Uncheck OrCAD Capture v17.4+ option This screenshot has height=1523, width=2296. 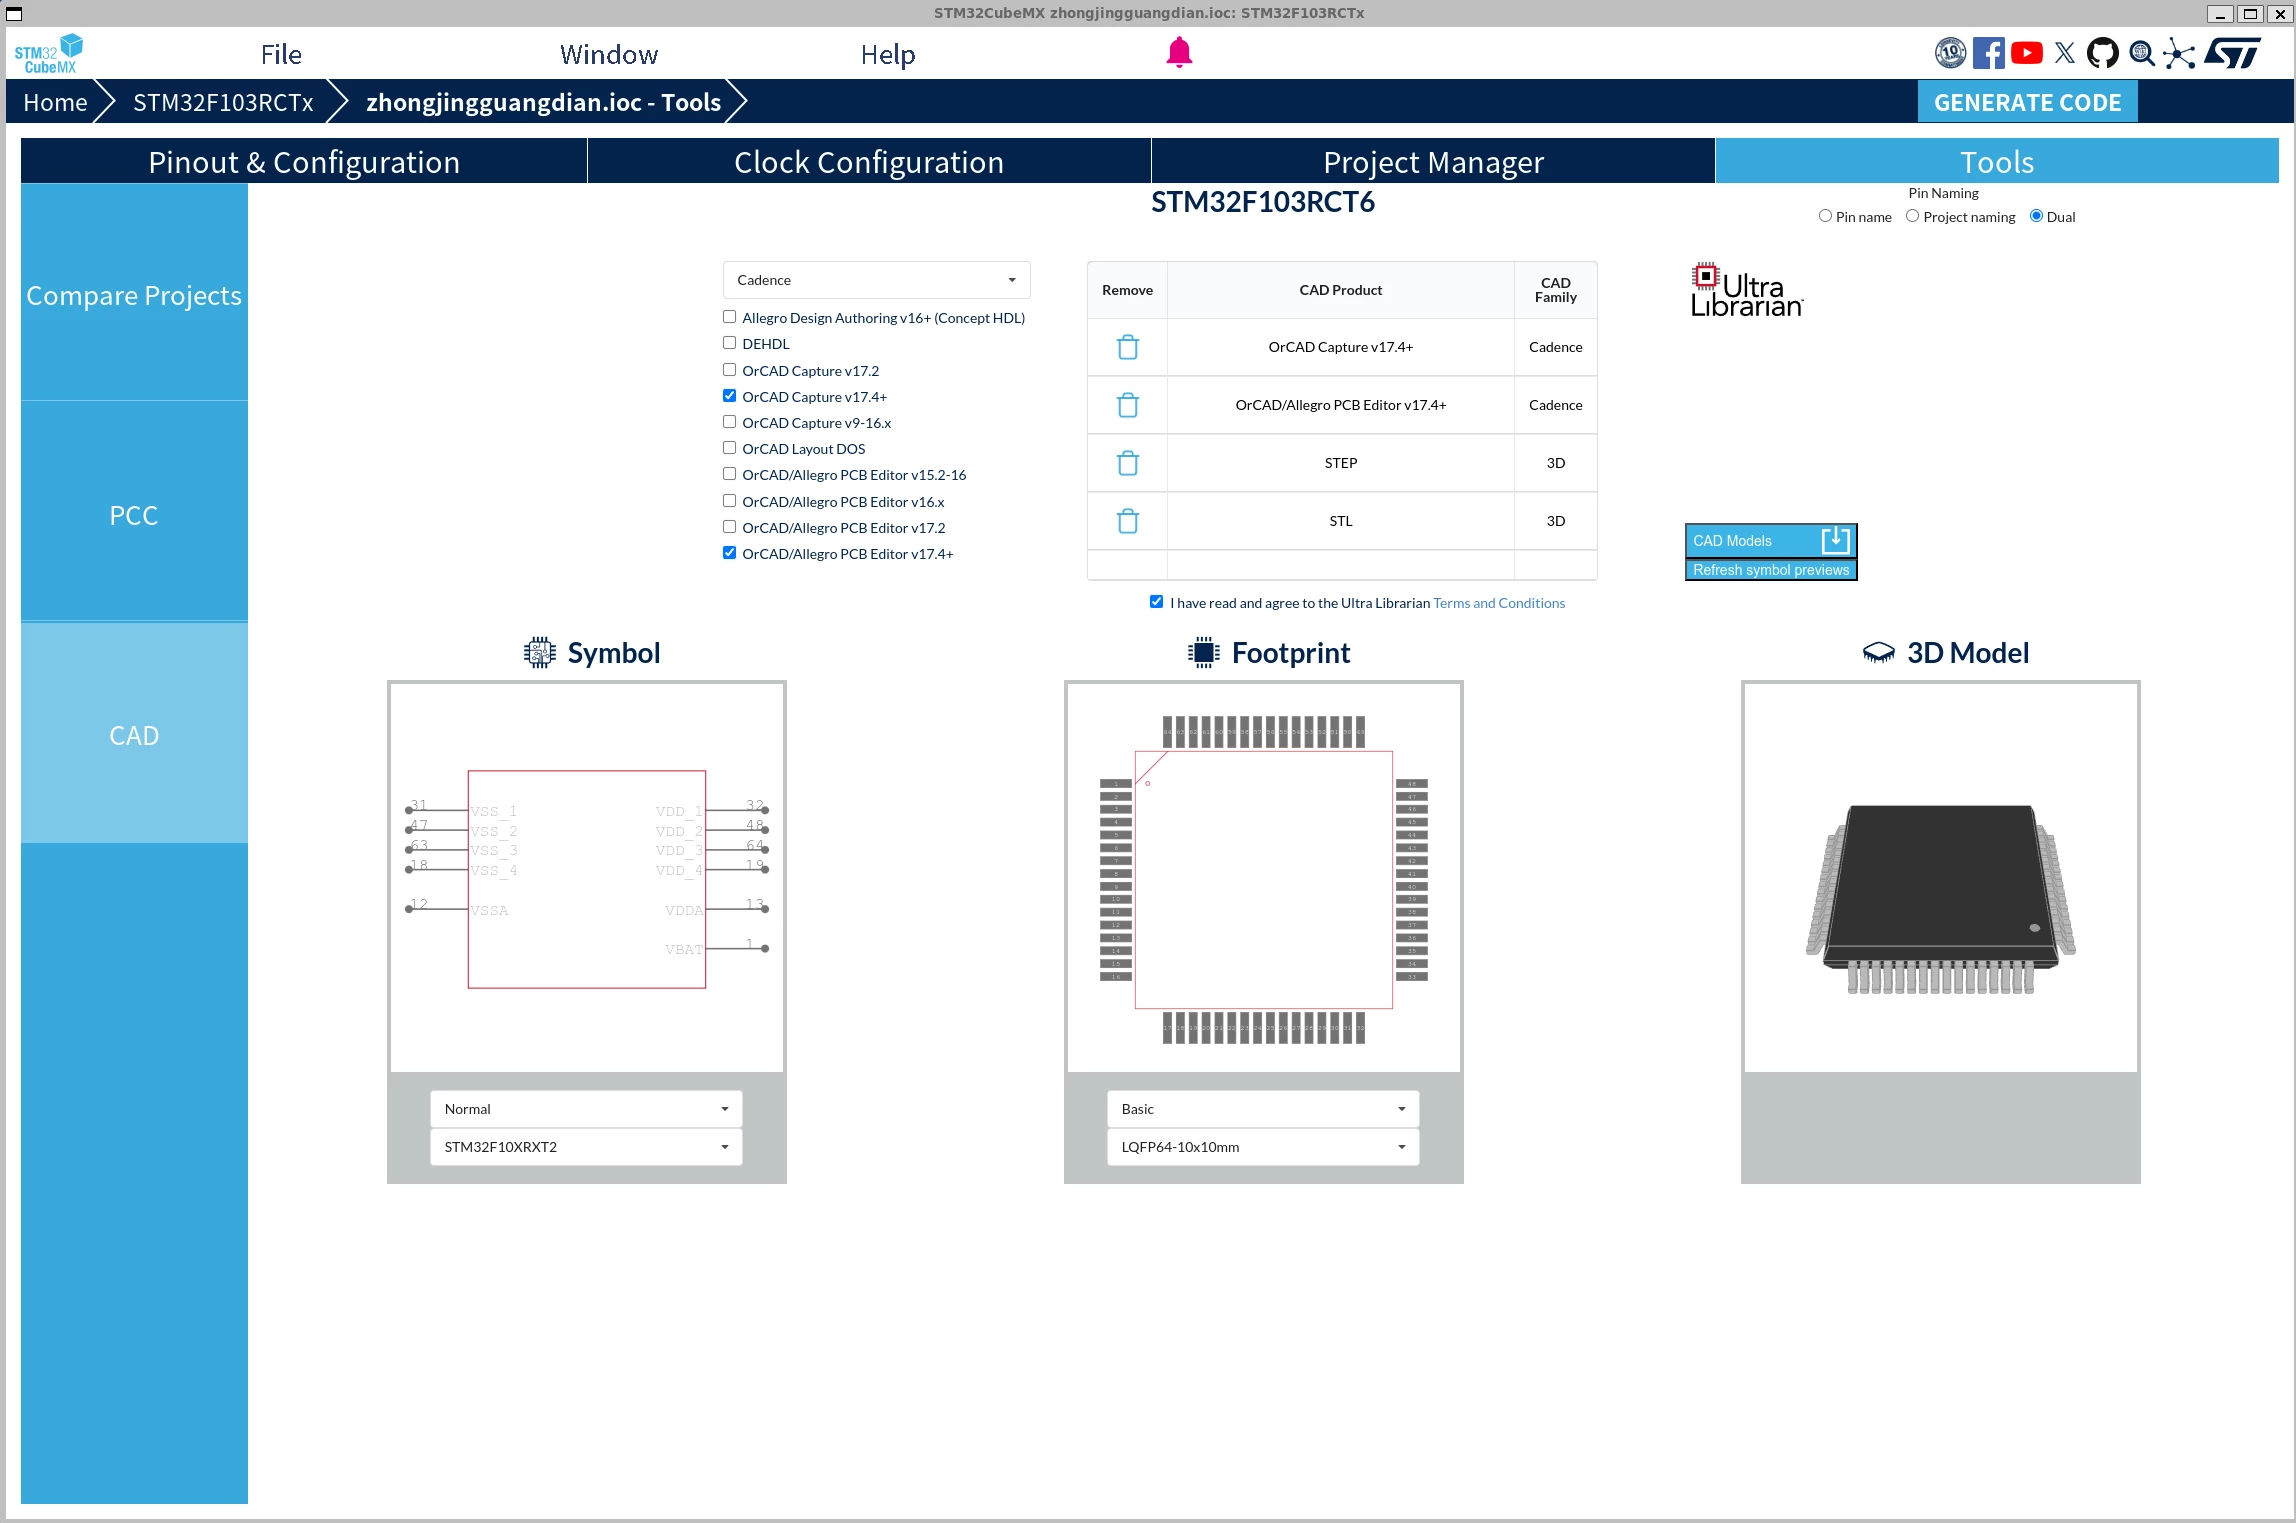(729, 396)
